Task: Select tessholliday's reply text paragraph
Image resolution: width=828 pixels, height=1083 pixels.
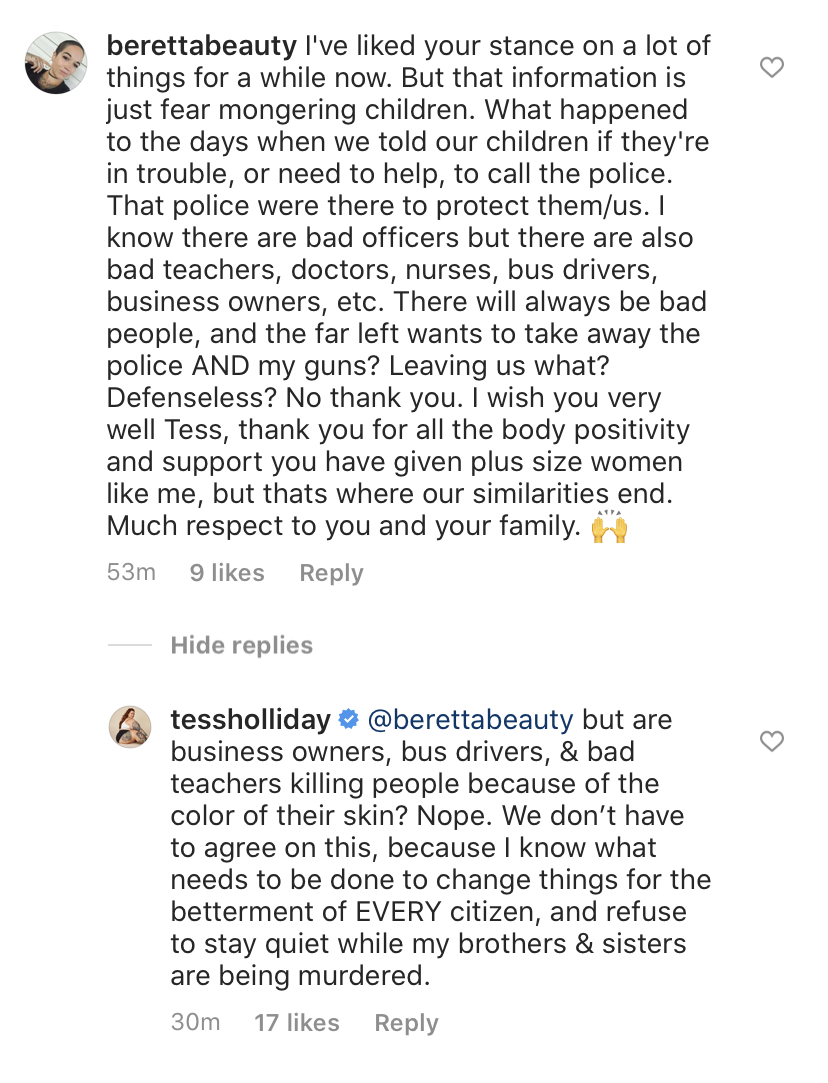Action: pos(441,847)
